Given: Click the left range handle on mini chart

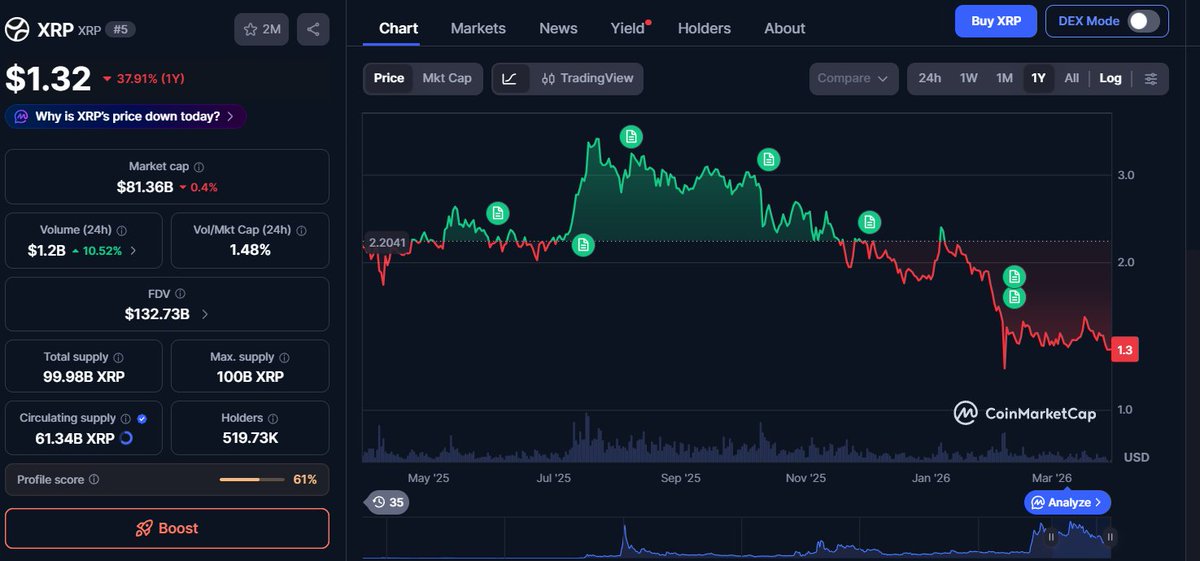Looking at the screenshot, I should [x=1051, y=537].
